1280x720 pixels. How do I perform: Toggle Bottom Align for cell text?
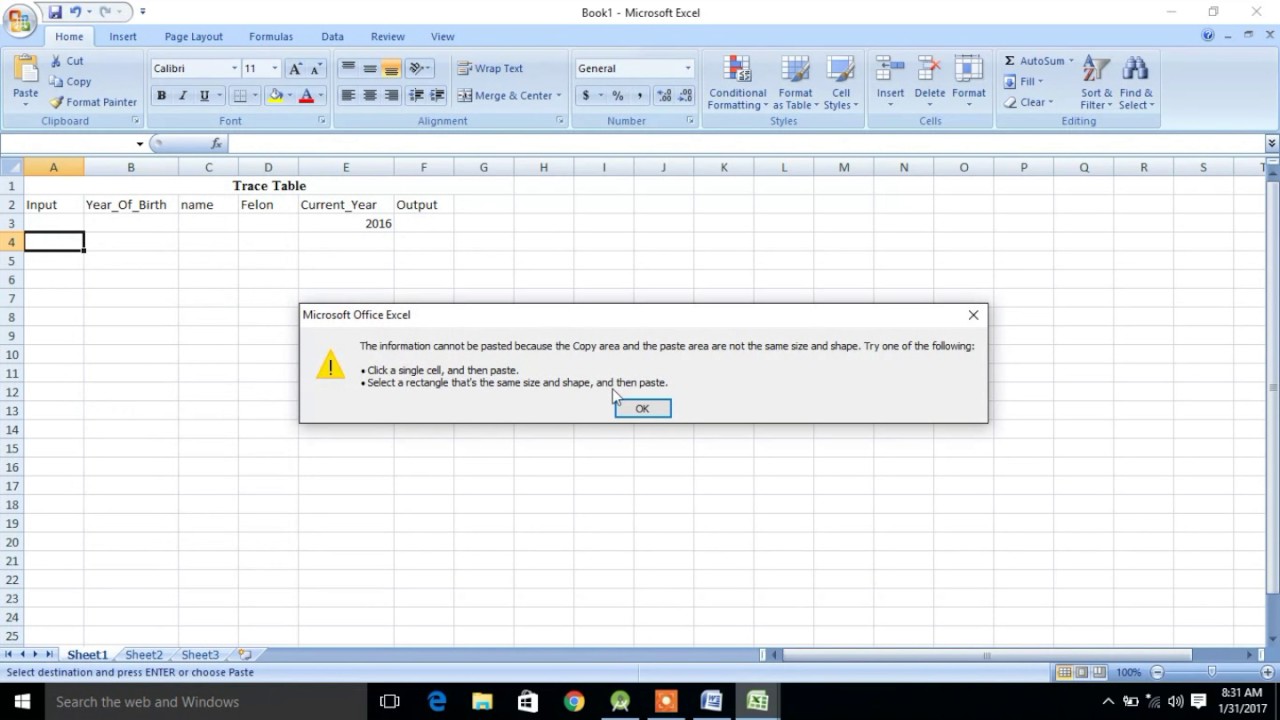[391, 68]
